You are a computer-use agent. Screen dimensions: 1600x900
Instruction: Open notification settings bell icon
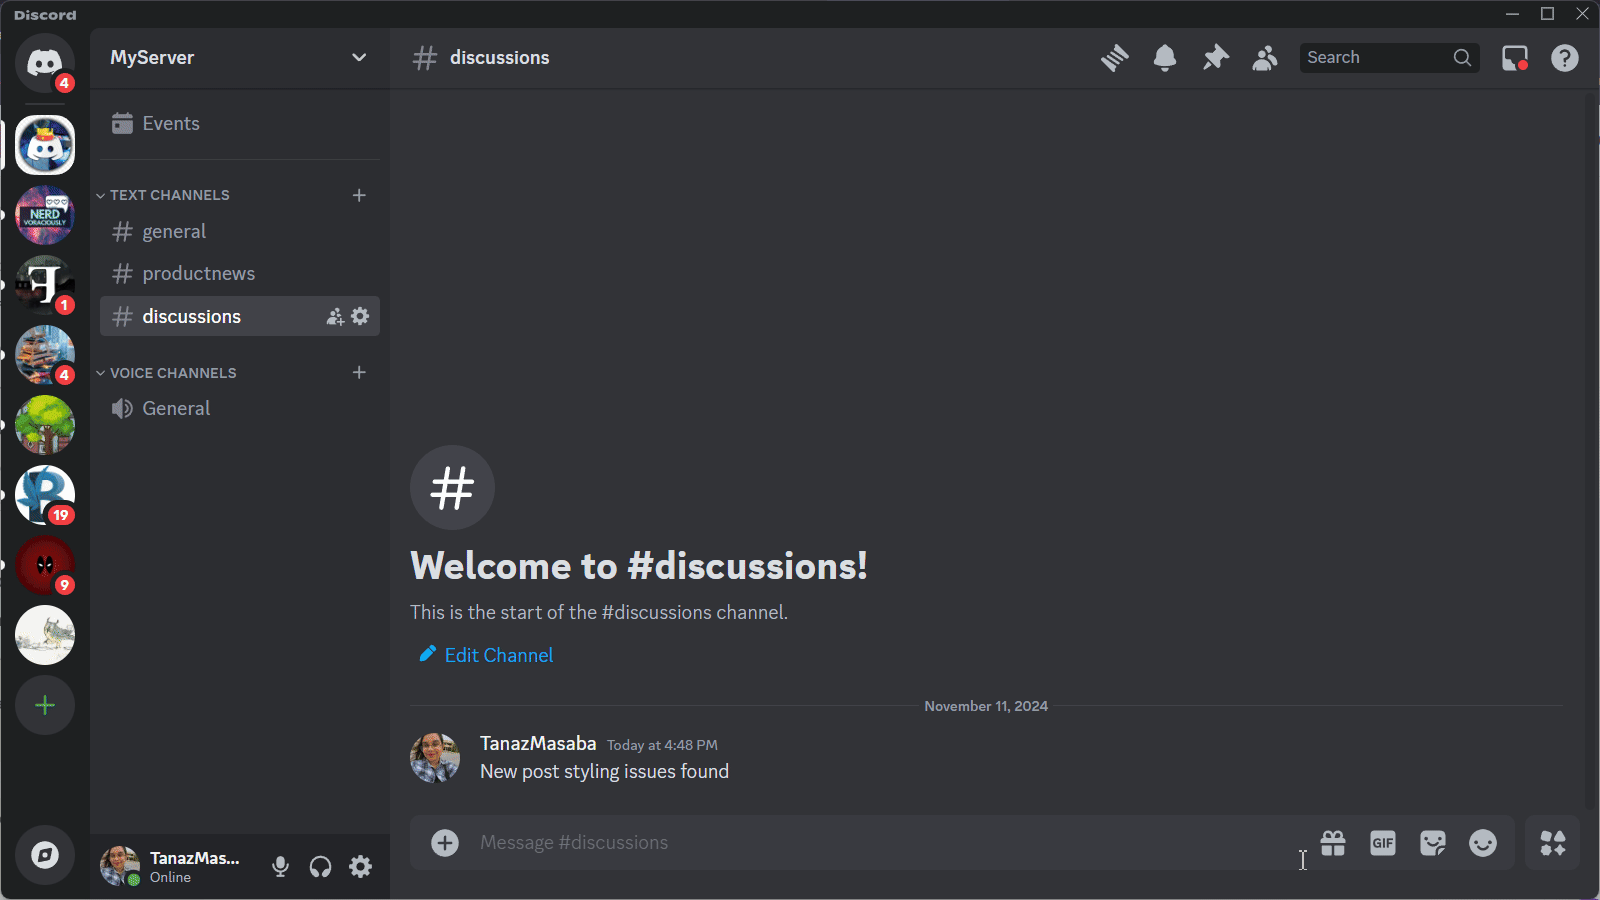(1165, 58)
